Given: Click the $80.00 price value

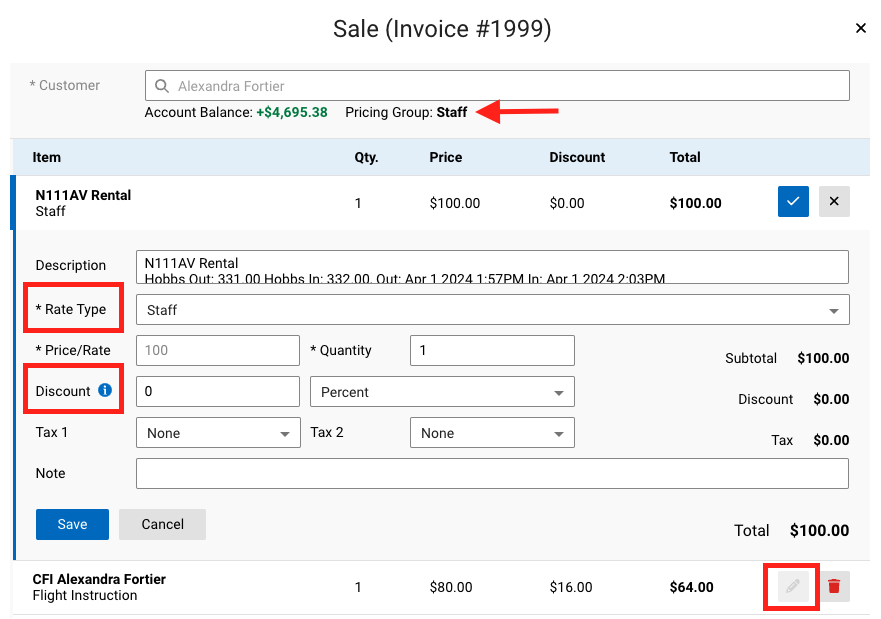Looking at the screenshot, I should 451,588.
